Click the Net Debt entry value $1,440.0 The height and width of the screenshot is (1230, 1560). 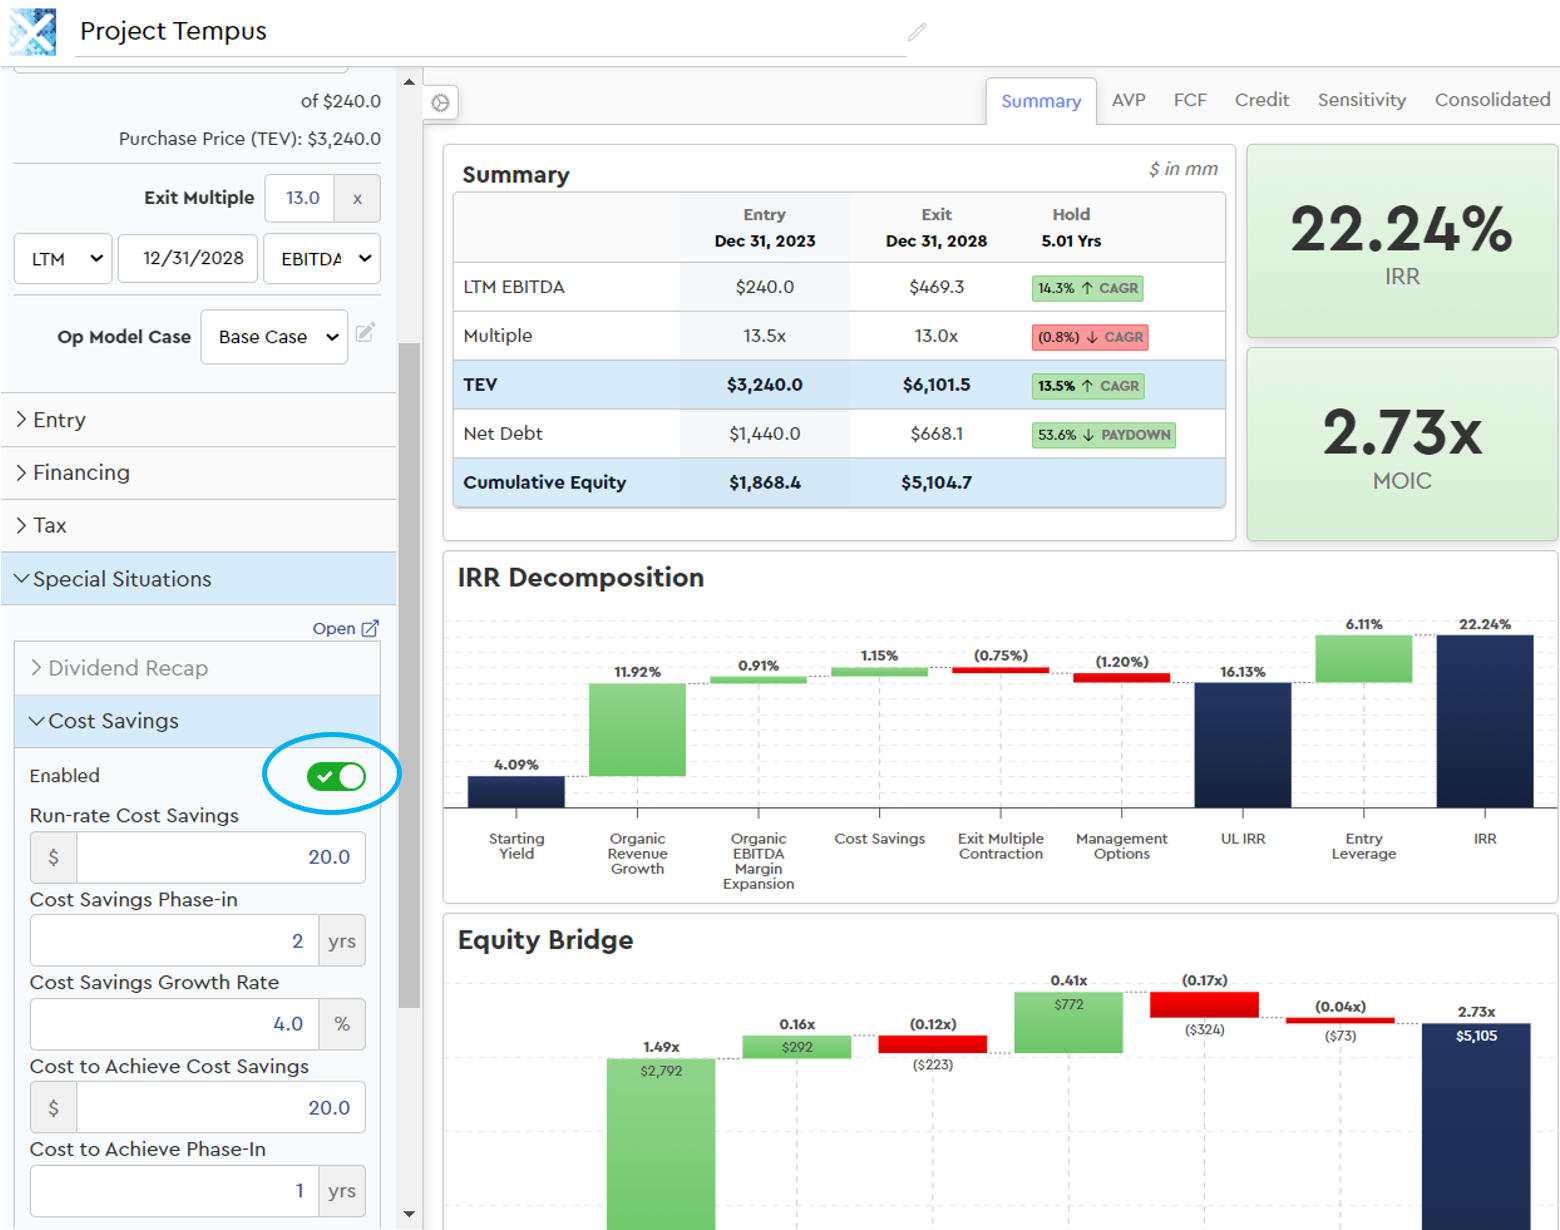(764, 434)
